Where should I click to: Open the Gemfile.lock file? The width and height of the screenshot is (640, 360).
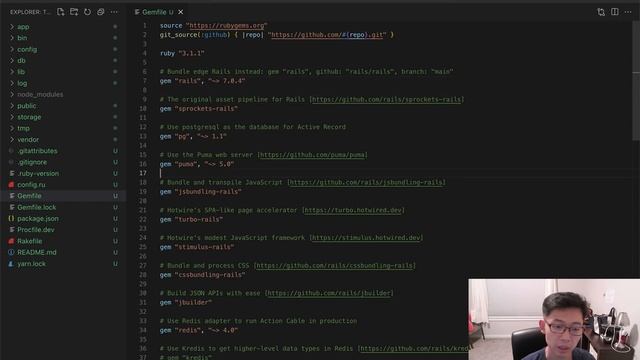36,207
